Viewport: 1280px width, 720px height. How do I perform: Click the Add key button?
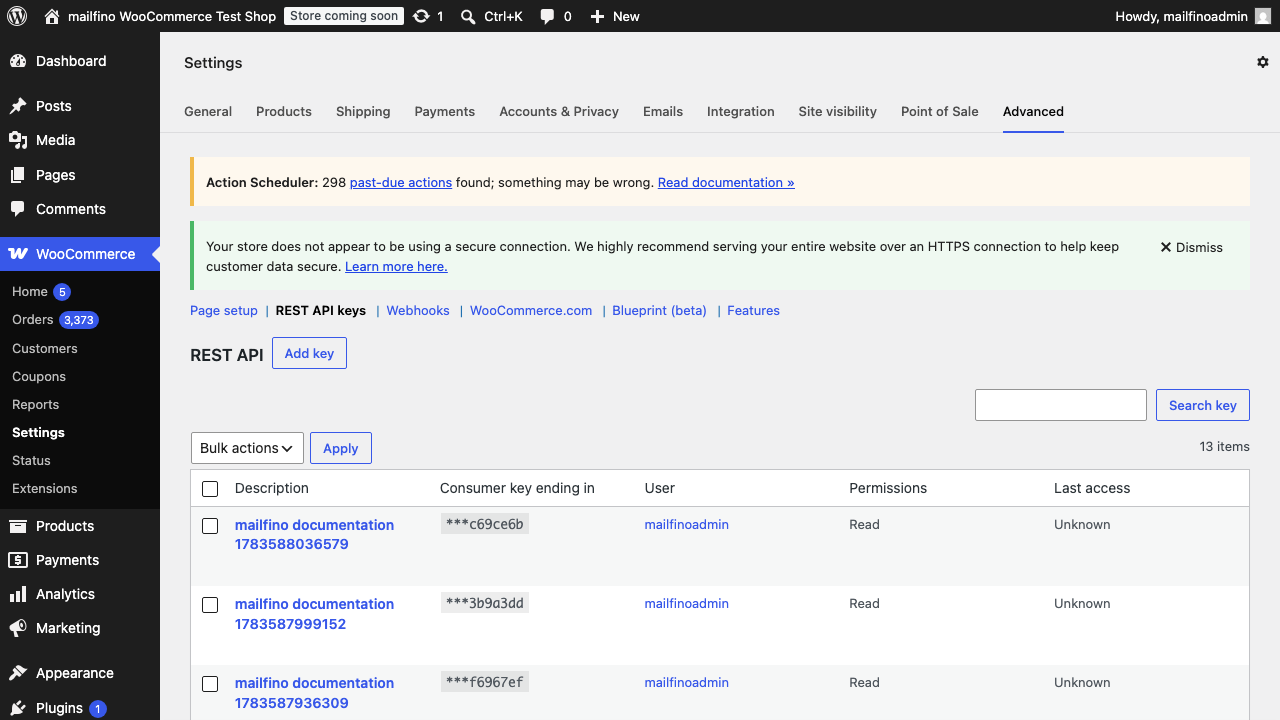[x=309, y=353]
